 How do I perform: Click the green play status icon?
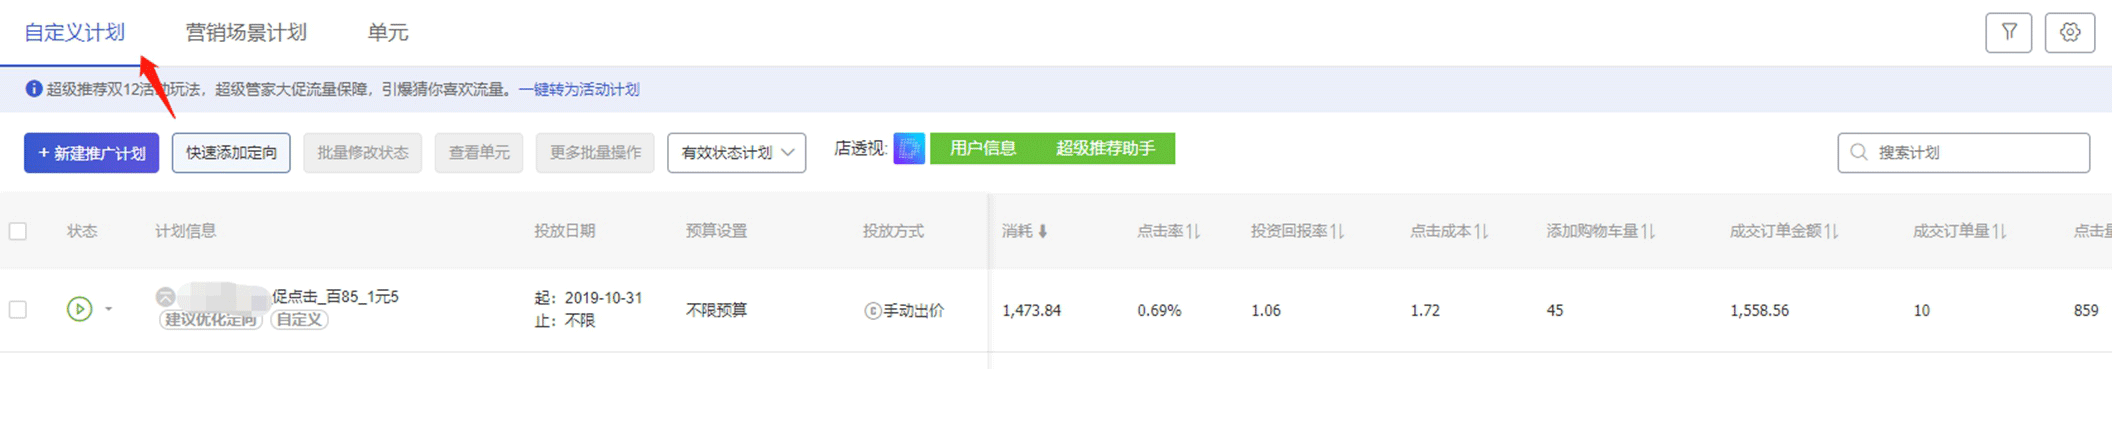pyautogui.click(x=79, y=309)
